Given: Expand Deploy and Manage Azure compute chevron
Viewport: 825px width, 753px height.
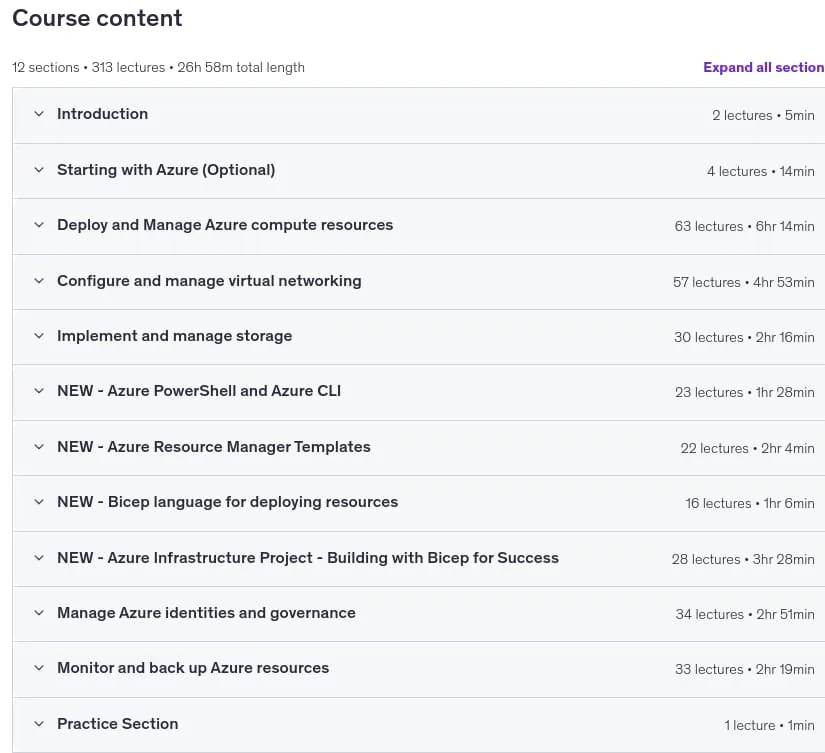Looking at the screenshot, I should coord(39,225).
